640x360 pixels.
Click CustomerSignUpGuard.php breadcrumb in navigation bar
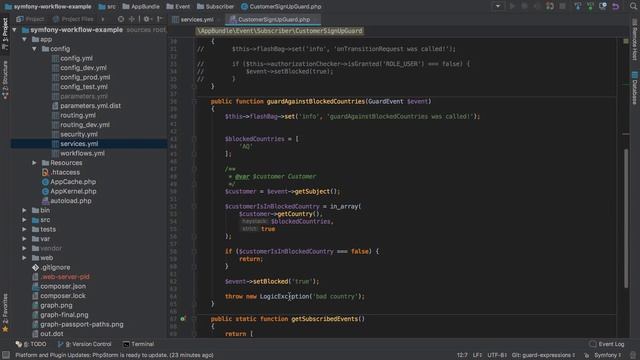(281, 7)
